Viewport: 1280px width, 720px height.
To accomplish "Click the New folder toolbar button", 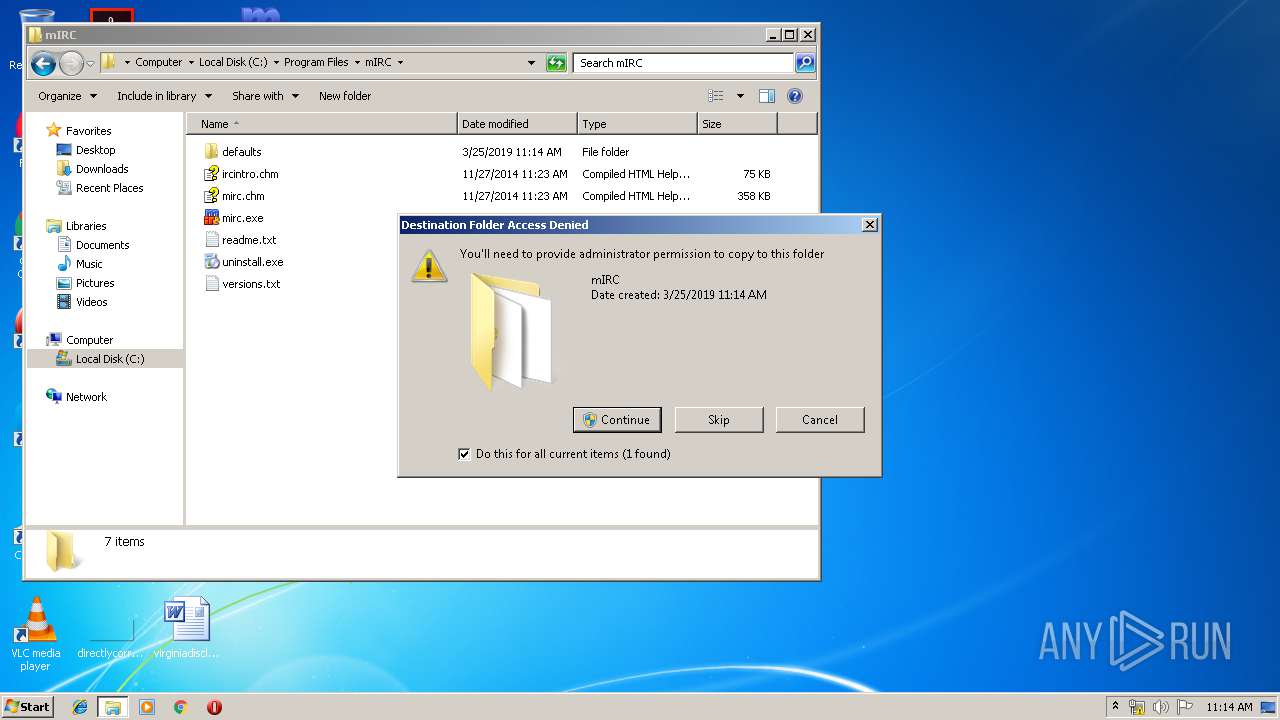I will (345, 96).
